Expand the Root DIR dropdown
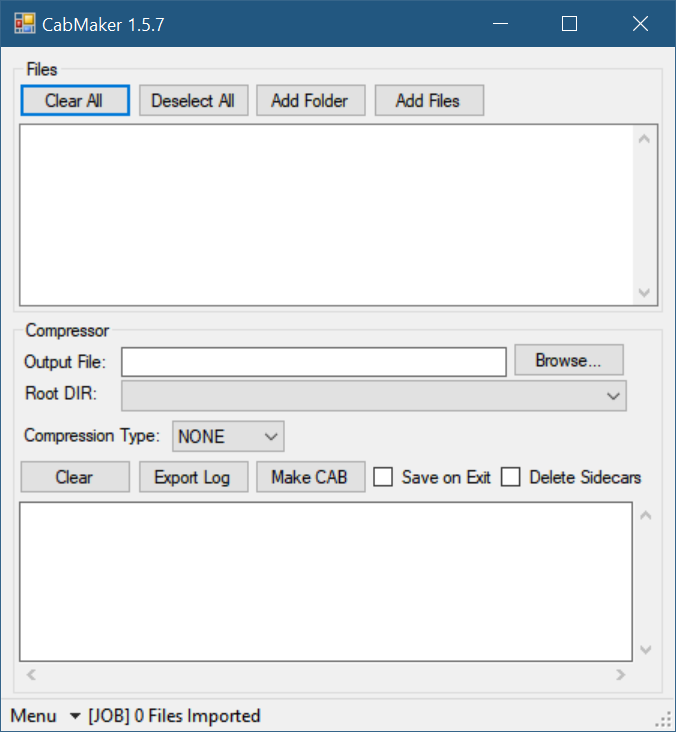Viewport: 676px width, 732px height. [613, 396]
